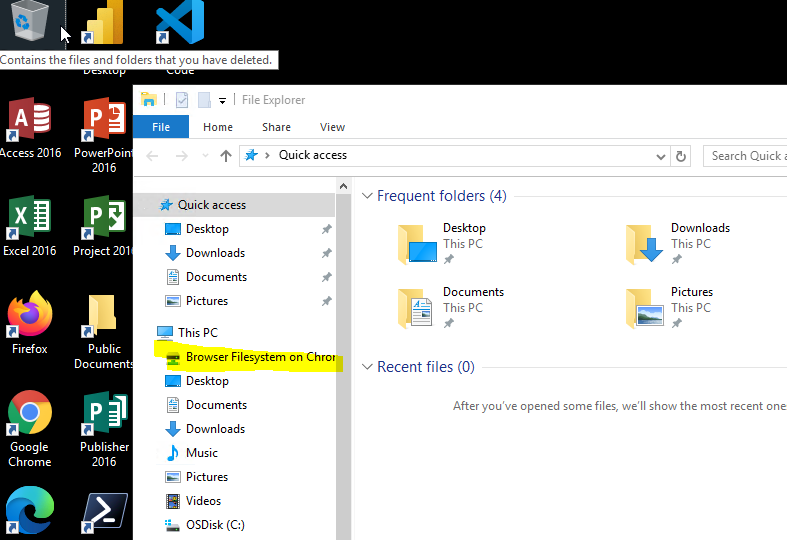The image size is (787, 540).
Task: Open the Publisher 2016 desktop icon
Action: 104,429
